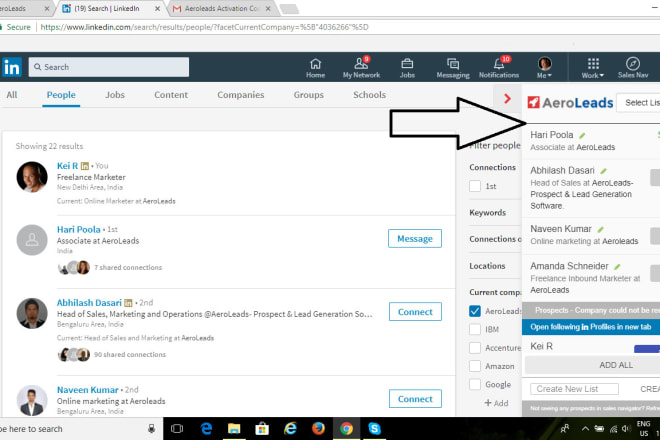Open Sales Nav compass icon

(x=633, y=68)
